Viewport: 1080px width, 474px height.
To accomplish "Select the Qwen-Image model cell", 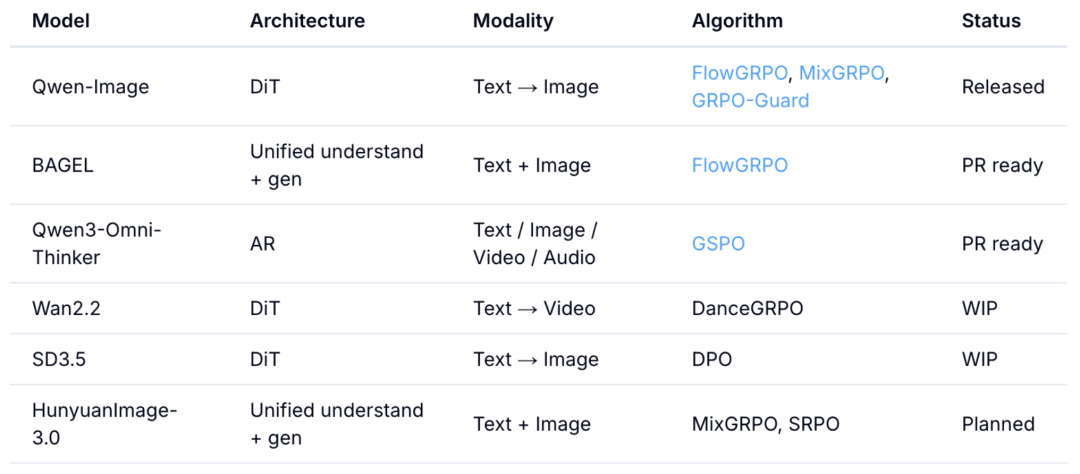I will coord(90,87).
